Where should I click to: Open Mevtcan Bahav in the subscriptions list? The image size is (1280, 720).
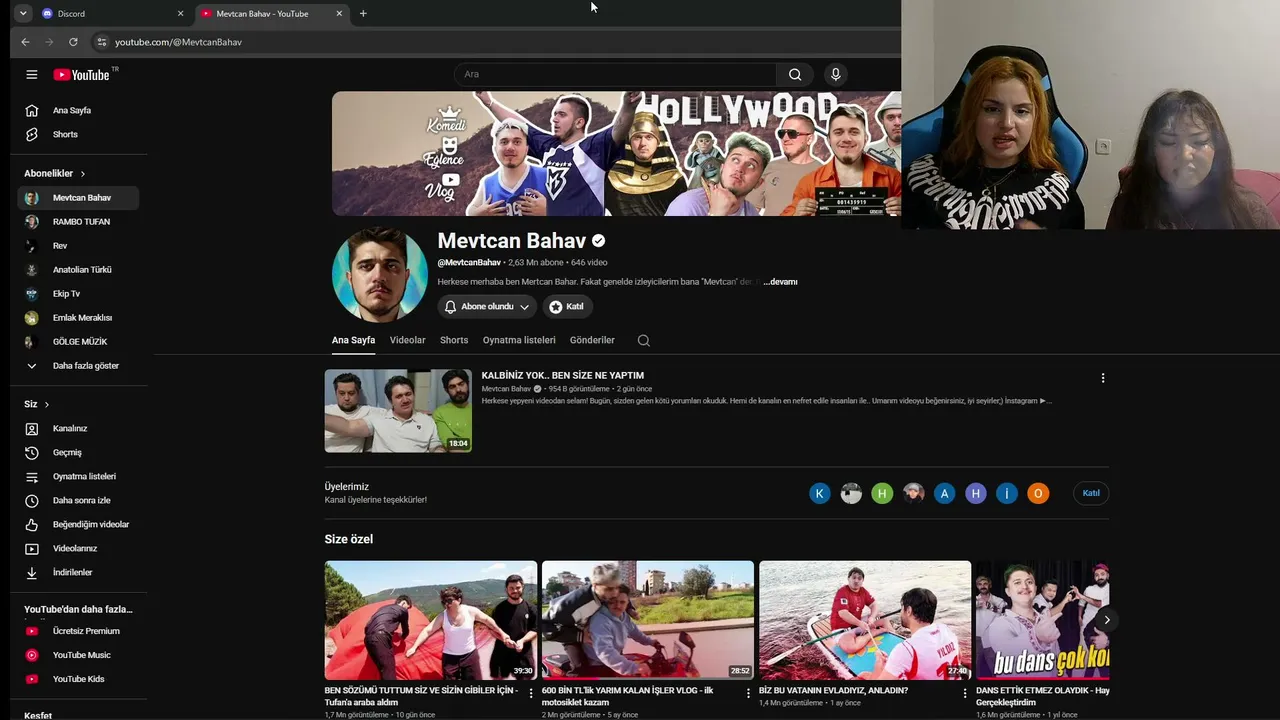[78, 198]
